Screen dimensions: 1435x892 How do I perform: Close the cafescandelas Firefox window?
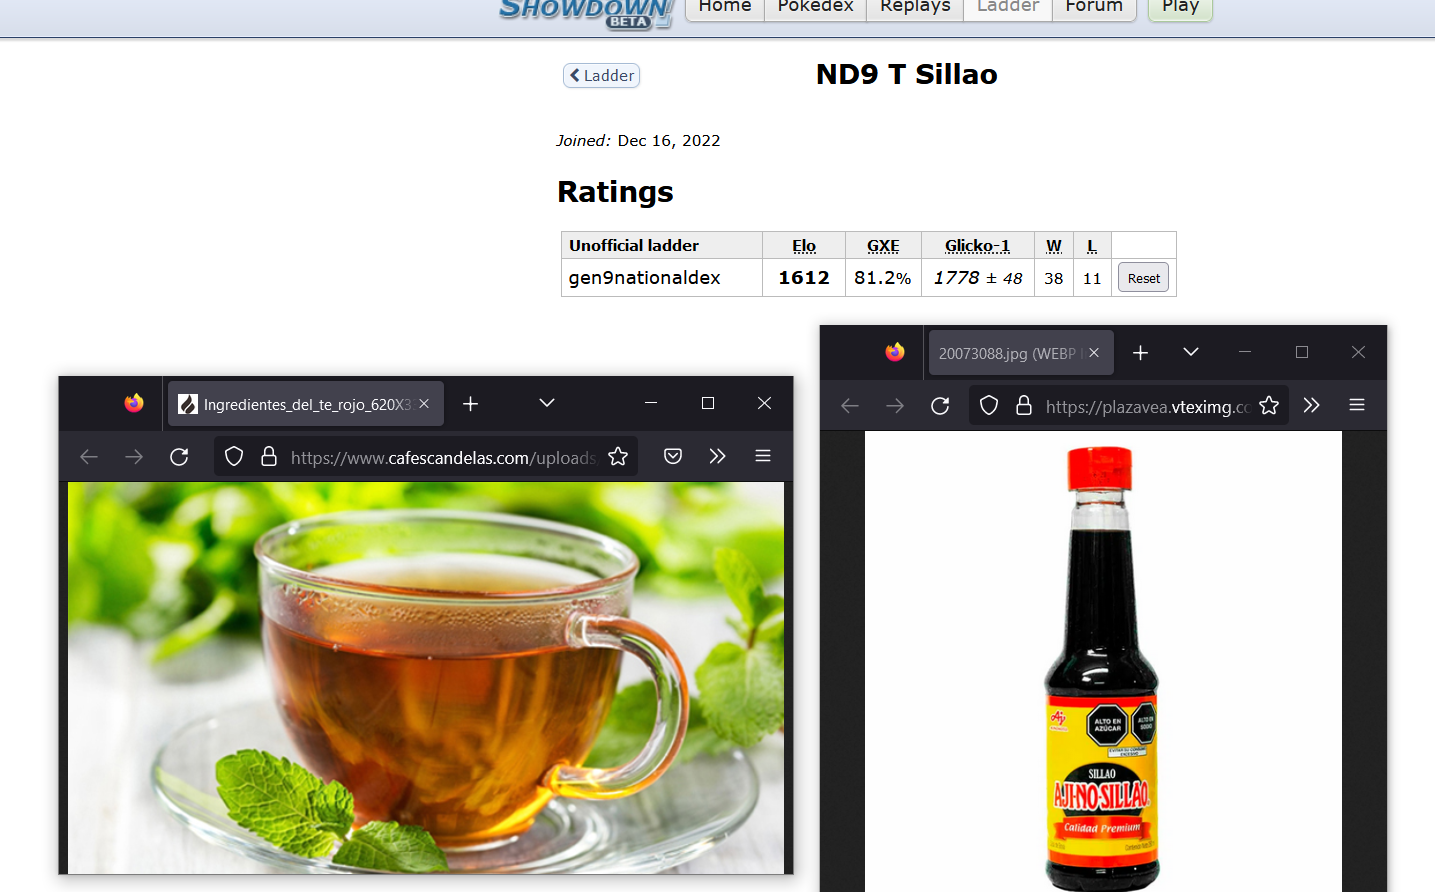tap(764, 403)
